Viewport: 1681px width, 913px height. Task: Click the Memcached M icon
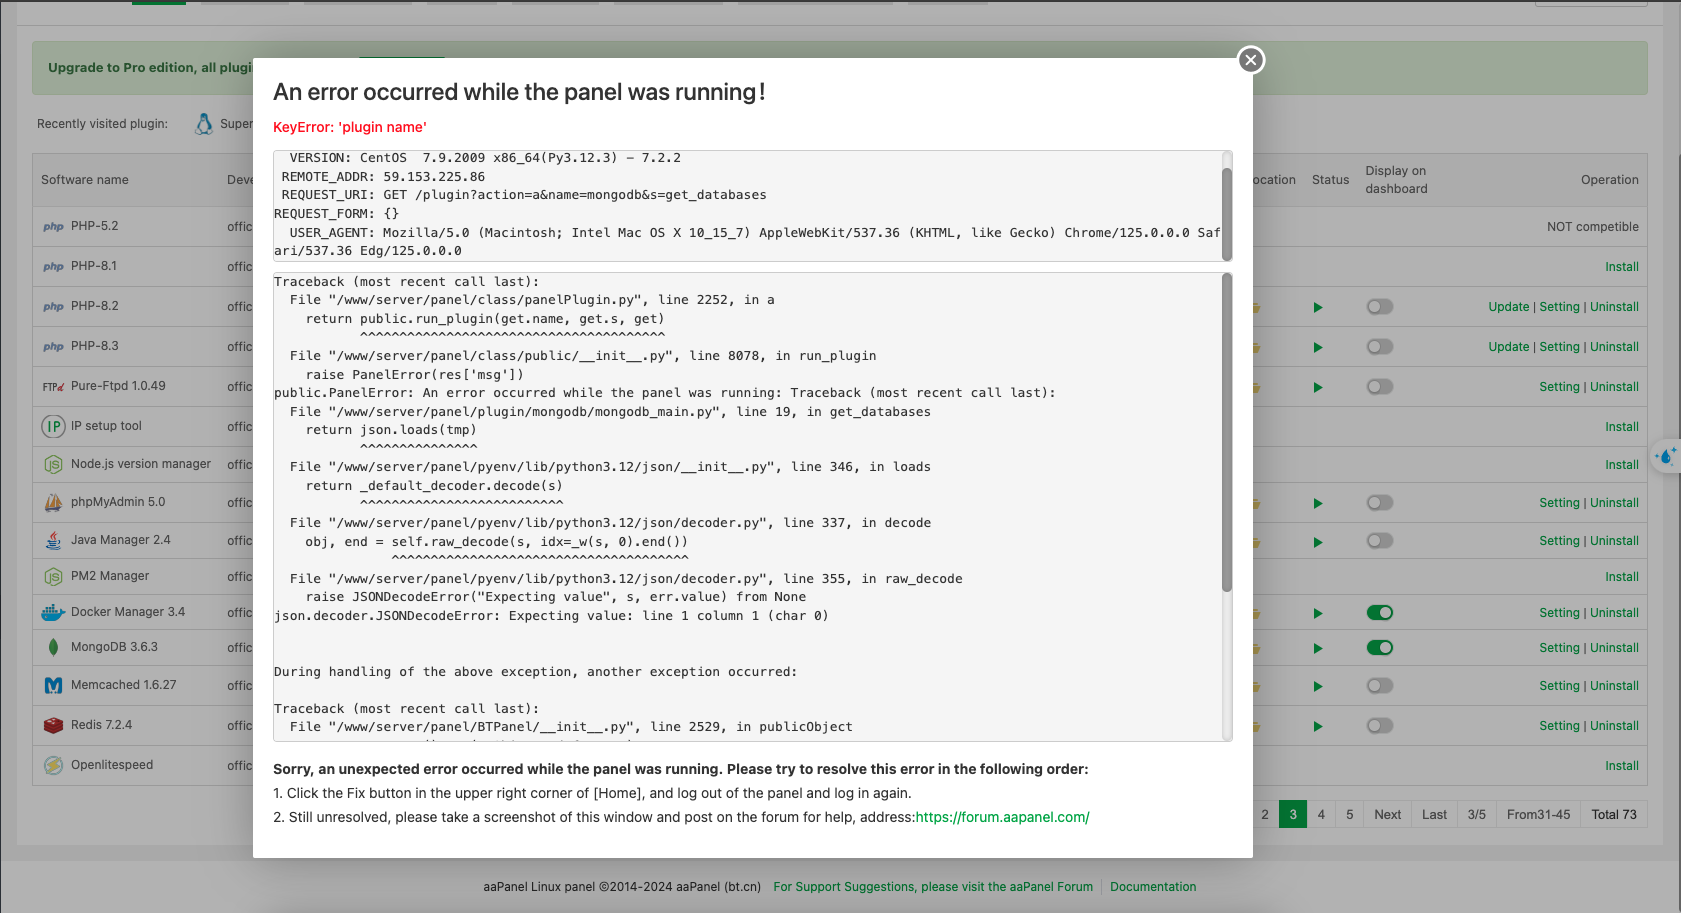(x=53, y=686)
